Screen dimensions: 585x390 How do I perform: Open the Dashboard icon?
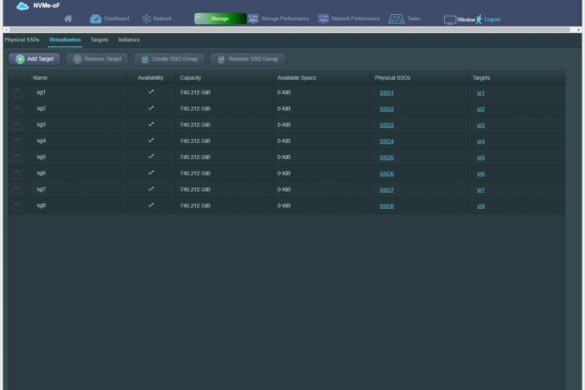pos(96,19)
